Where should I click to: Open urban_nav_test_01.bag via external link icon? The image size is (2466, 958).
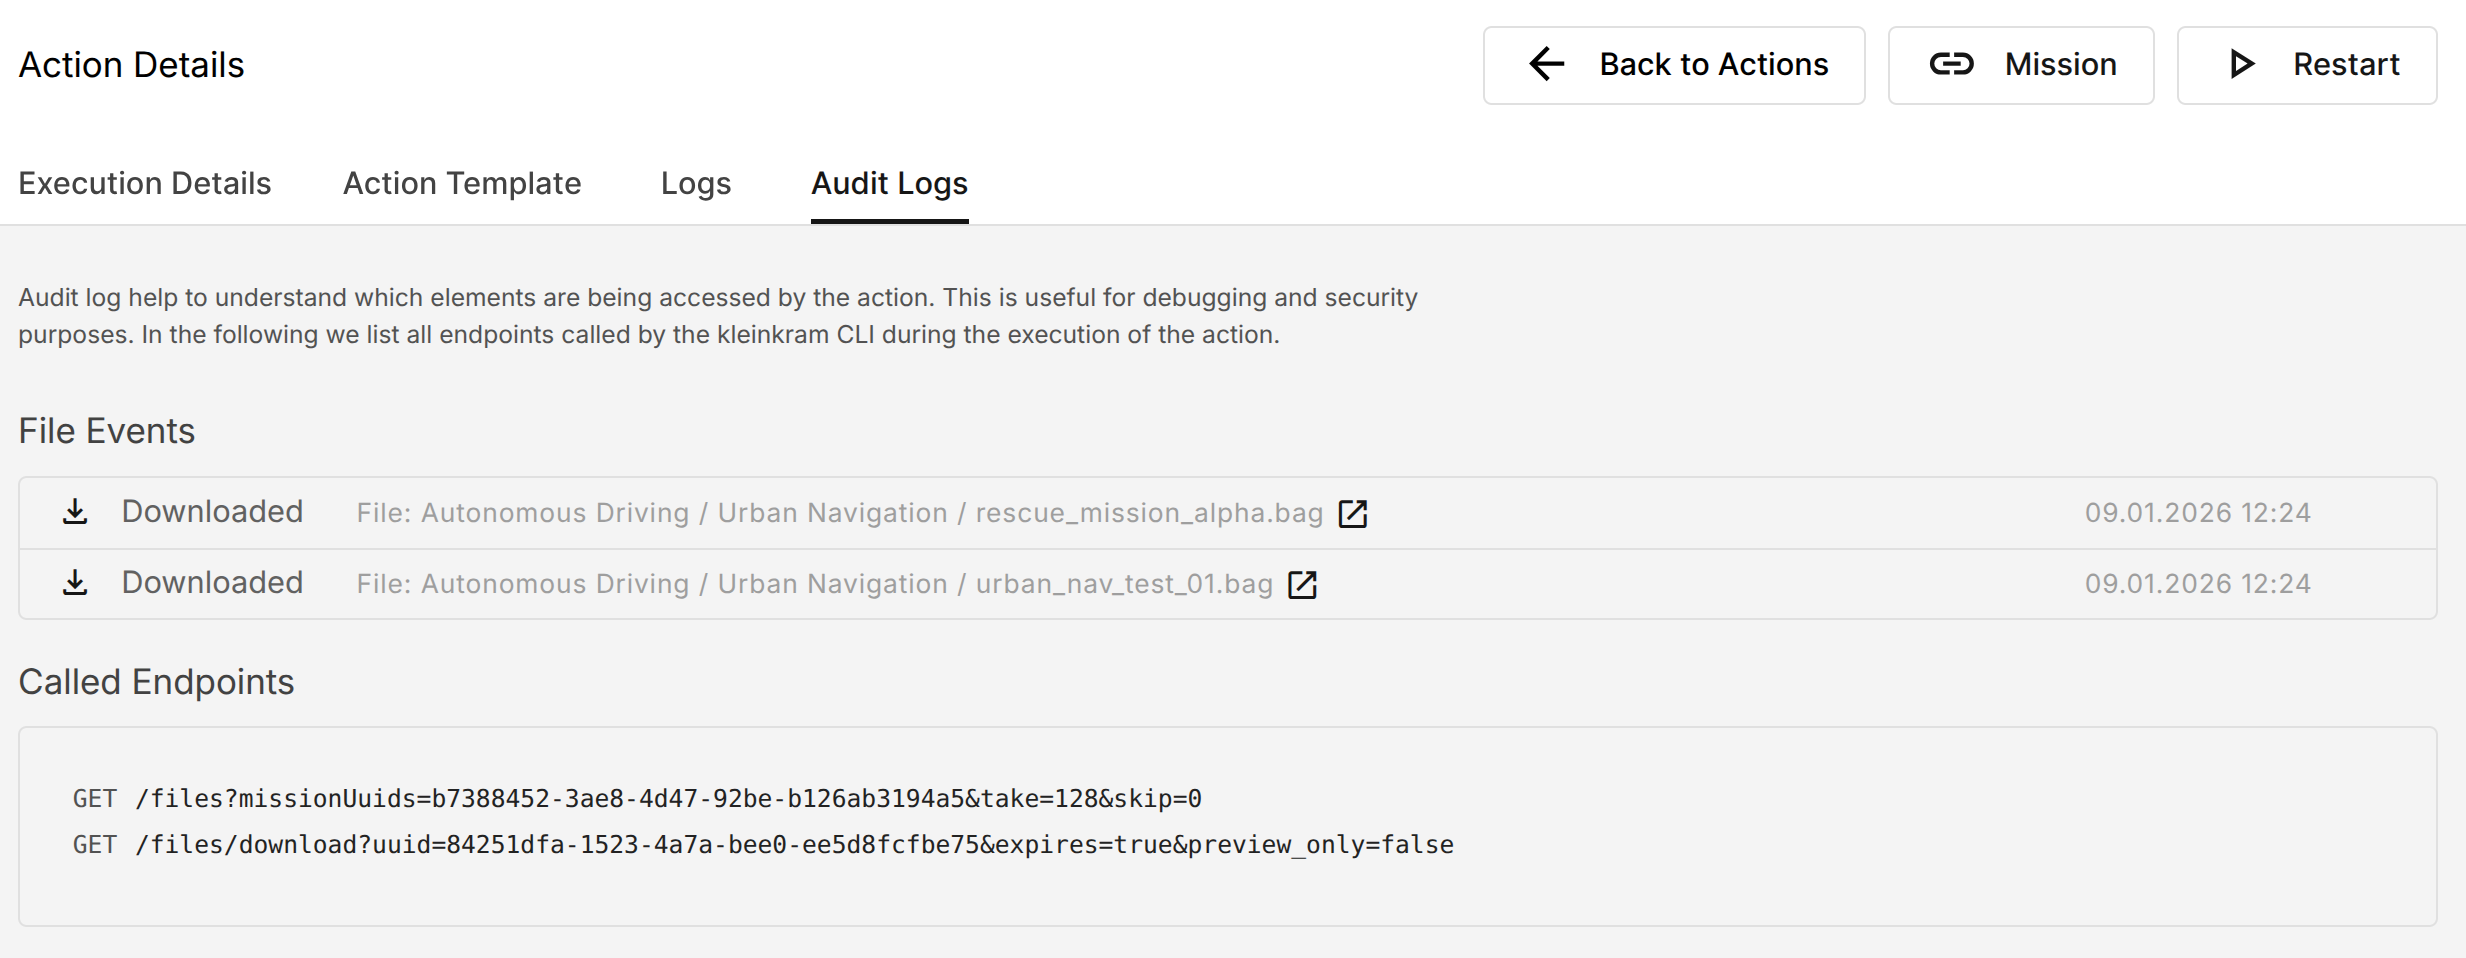coord(1303,585)
